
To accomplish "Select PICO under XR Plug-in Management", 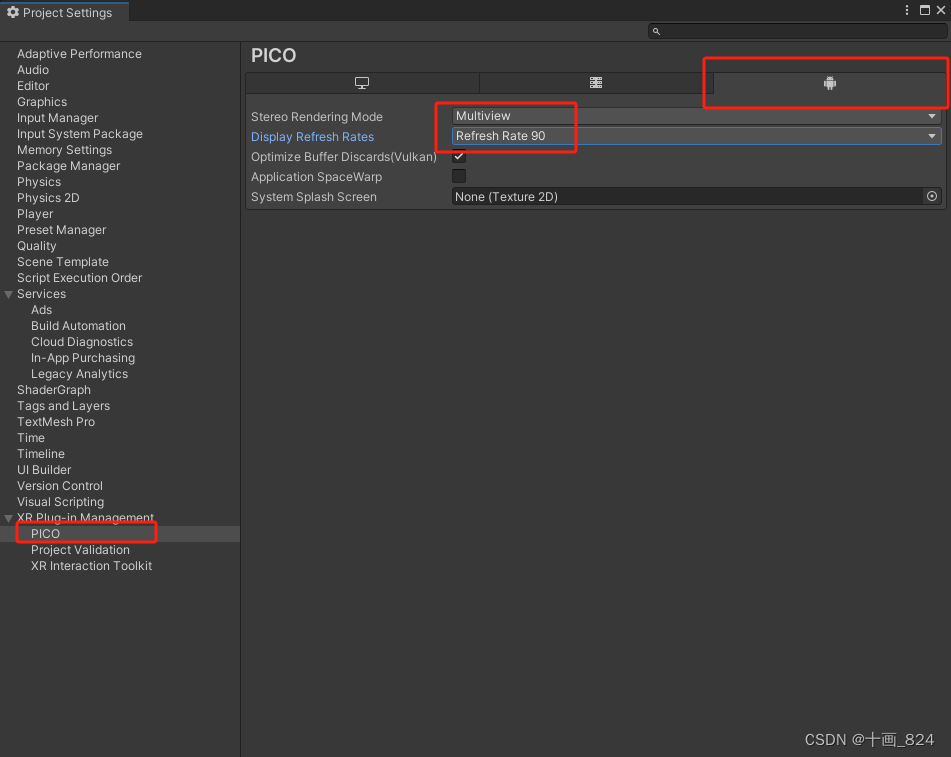I will (x=45, y=534).
